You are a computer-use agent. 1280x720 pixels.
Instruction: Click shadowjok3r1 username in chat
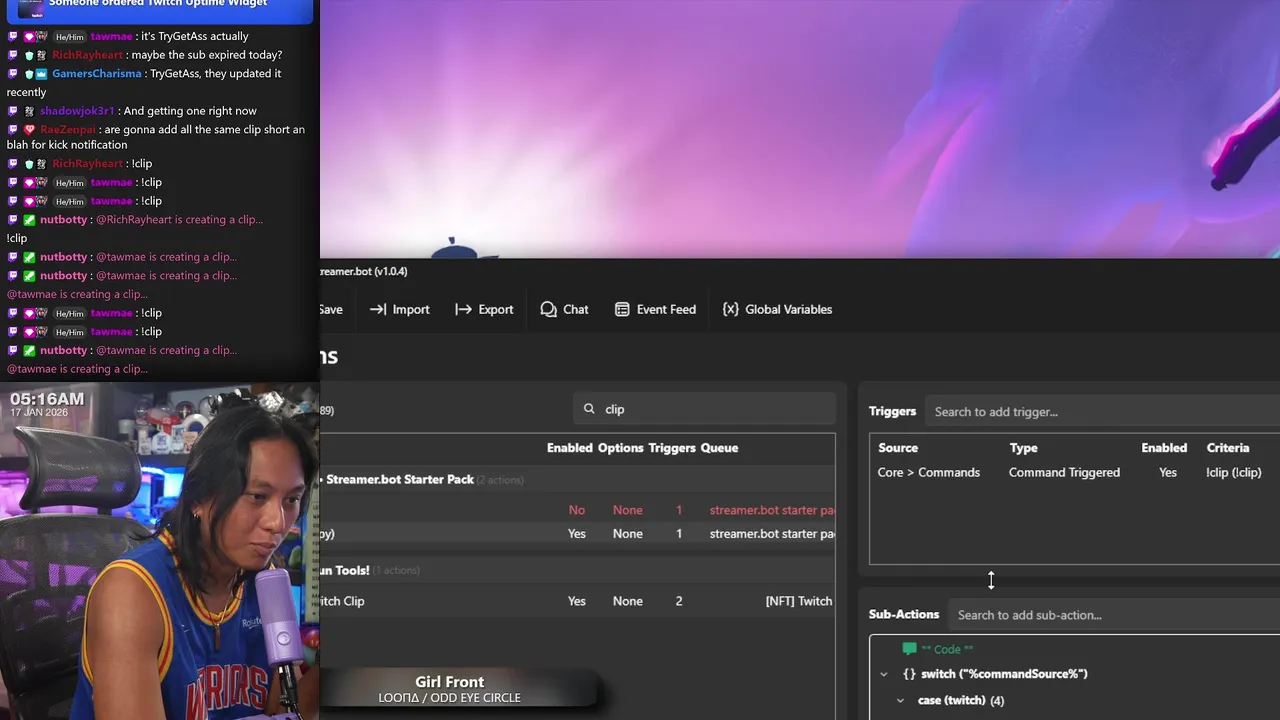click(x=77, y=111)
